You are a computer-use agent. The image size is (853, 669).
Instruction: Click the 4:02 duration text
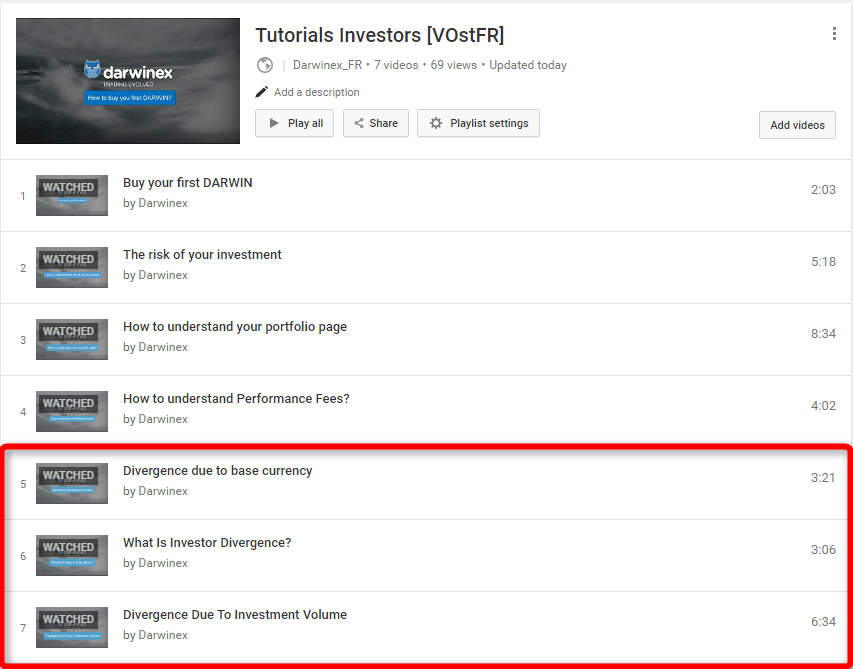(823, 406)
